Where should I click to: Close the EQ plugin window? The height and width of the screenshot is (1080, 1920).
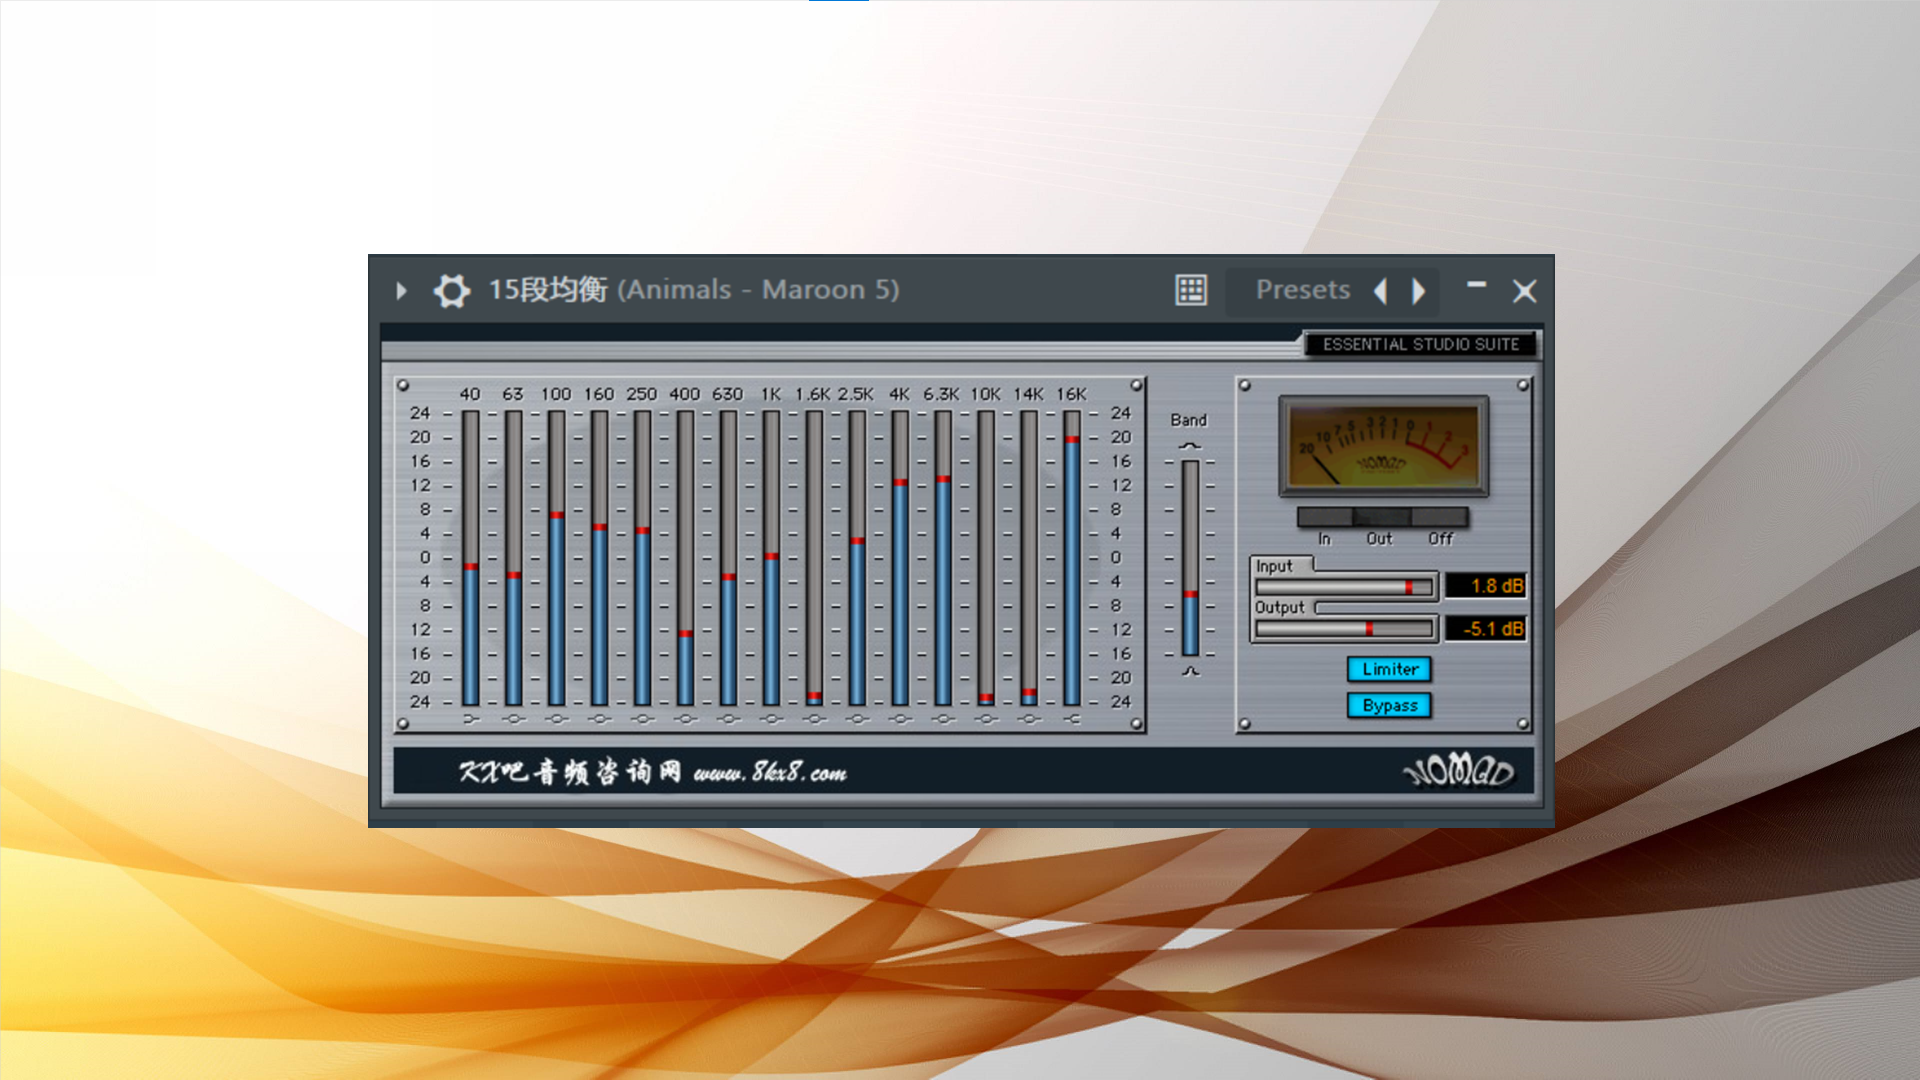[x=1524, y=291]
